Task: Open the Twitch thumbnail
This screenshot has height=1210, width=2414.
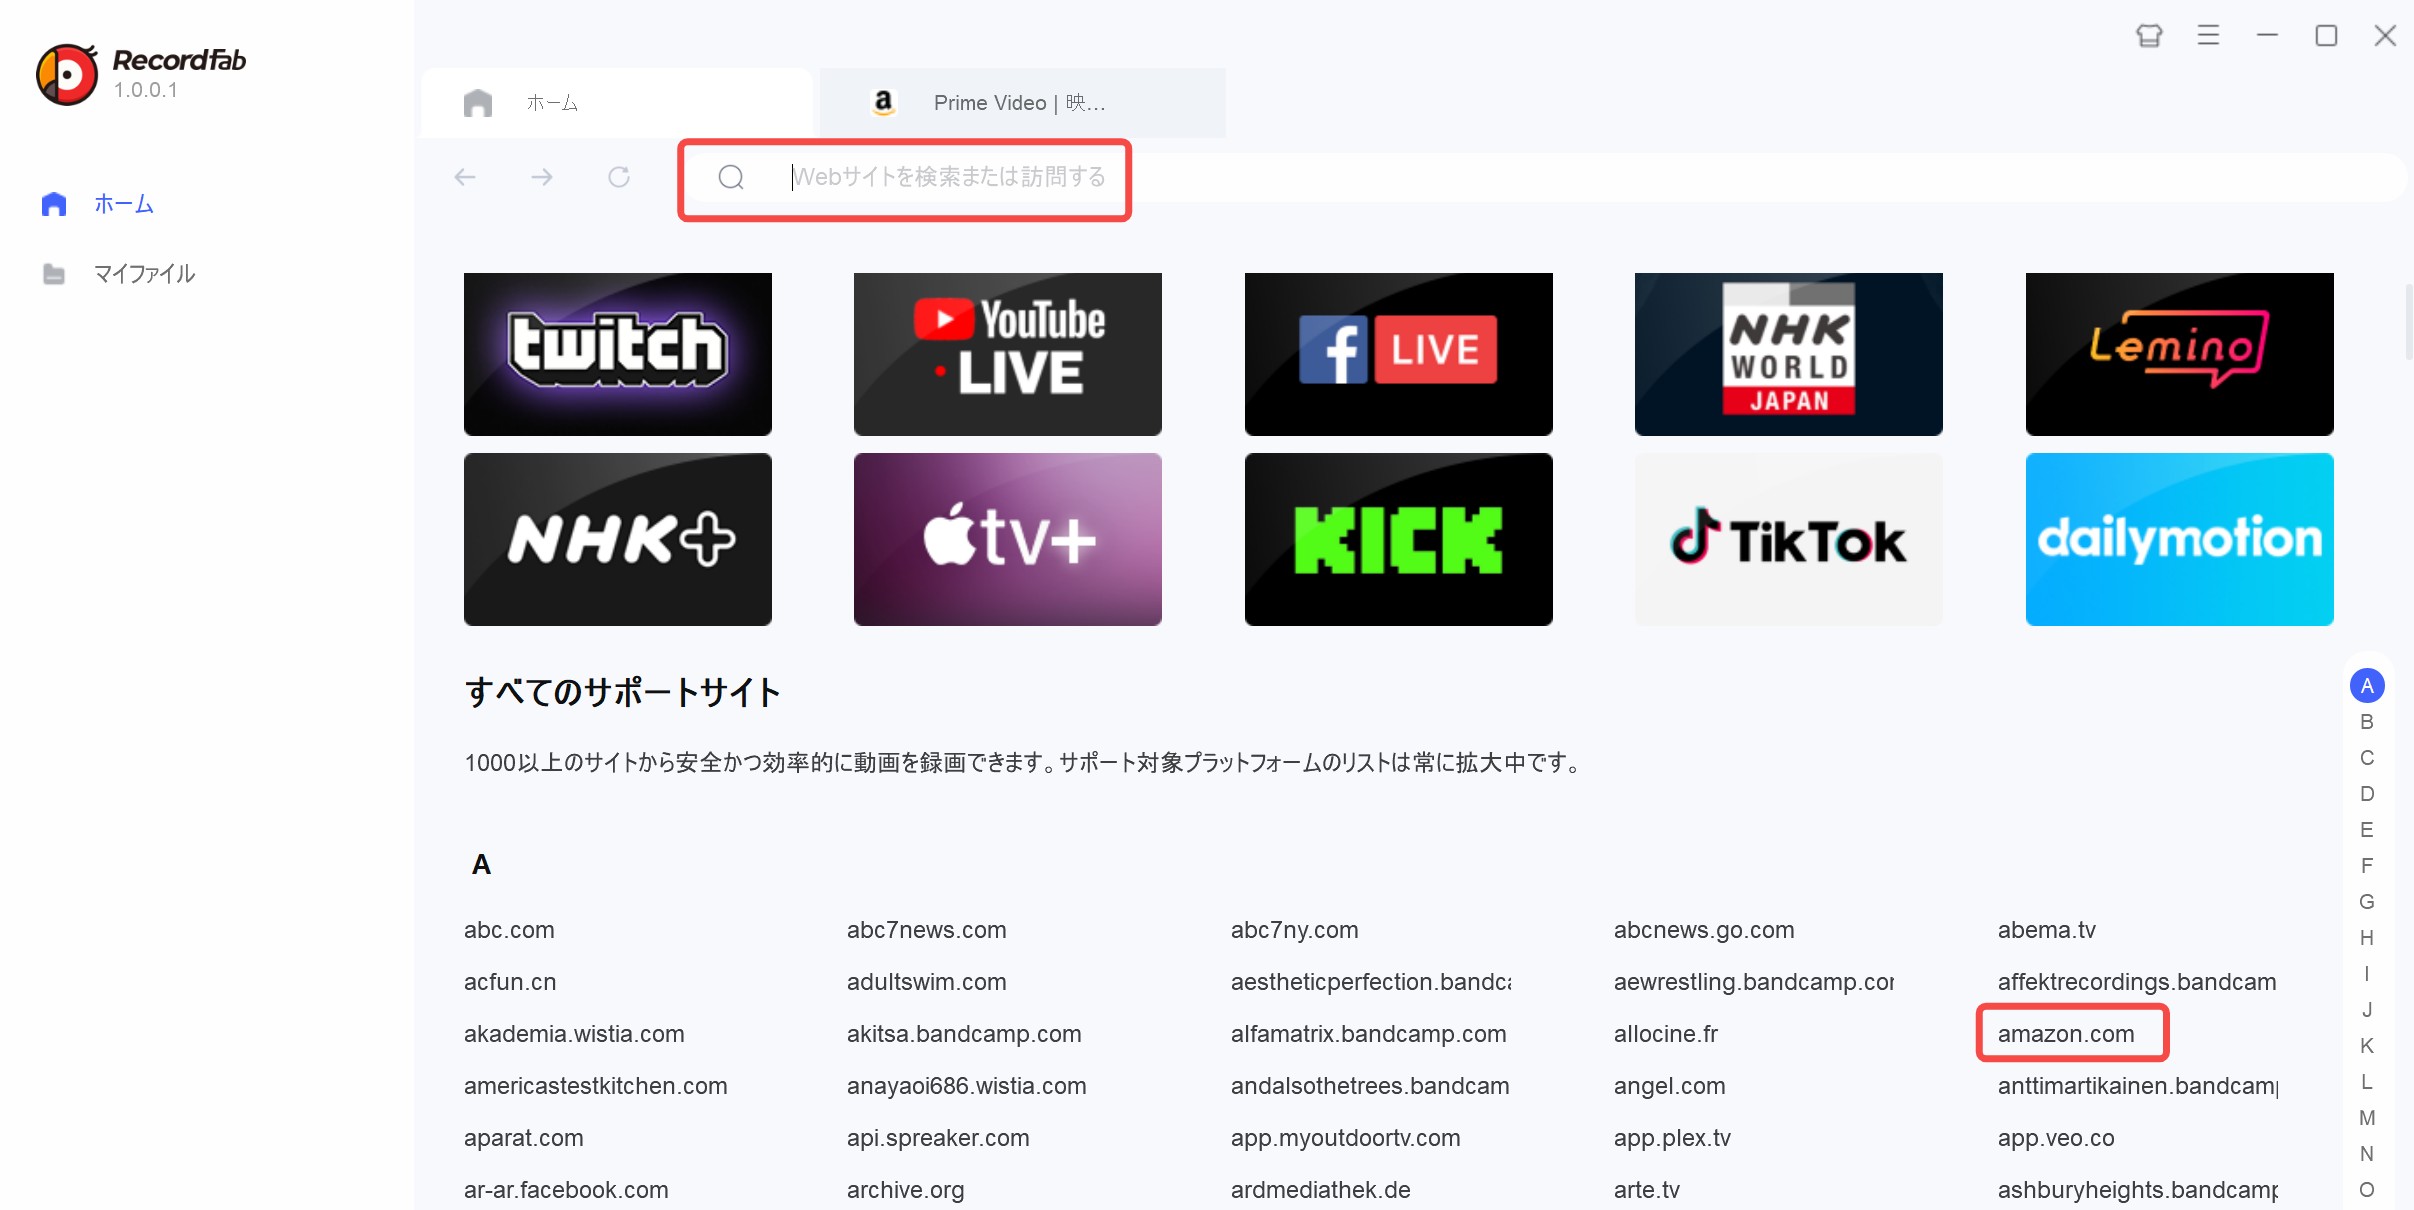Action: 618,354
